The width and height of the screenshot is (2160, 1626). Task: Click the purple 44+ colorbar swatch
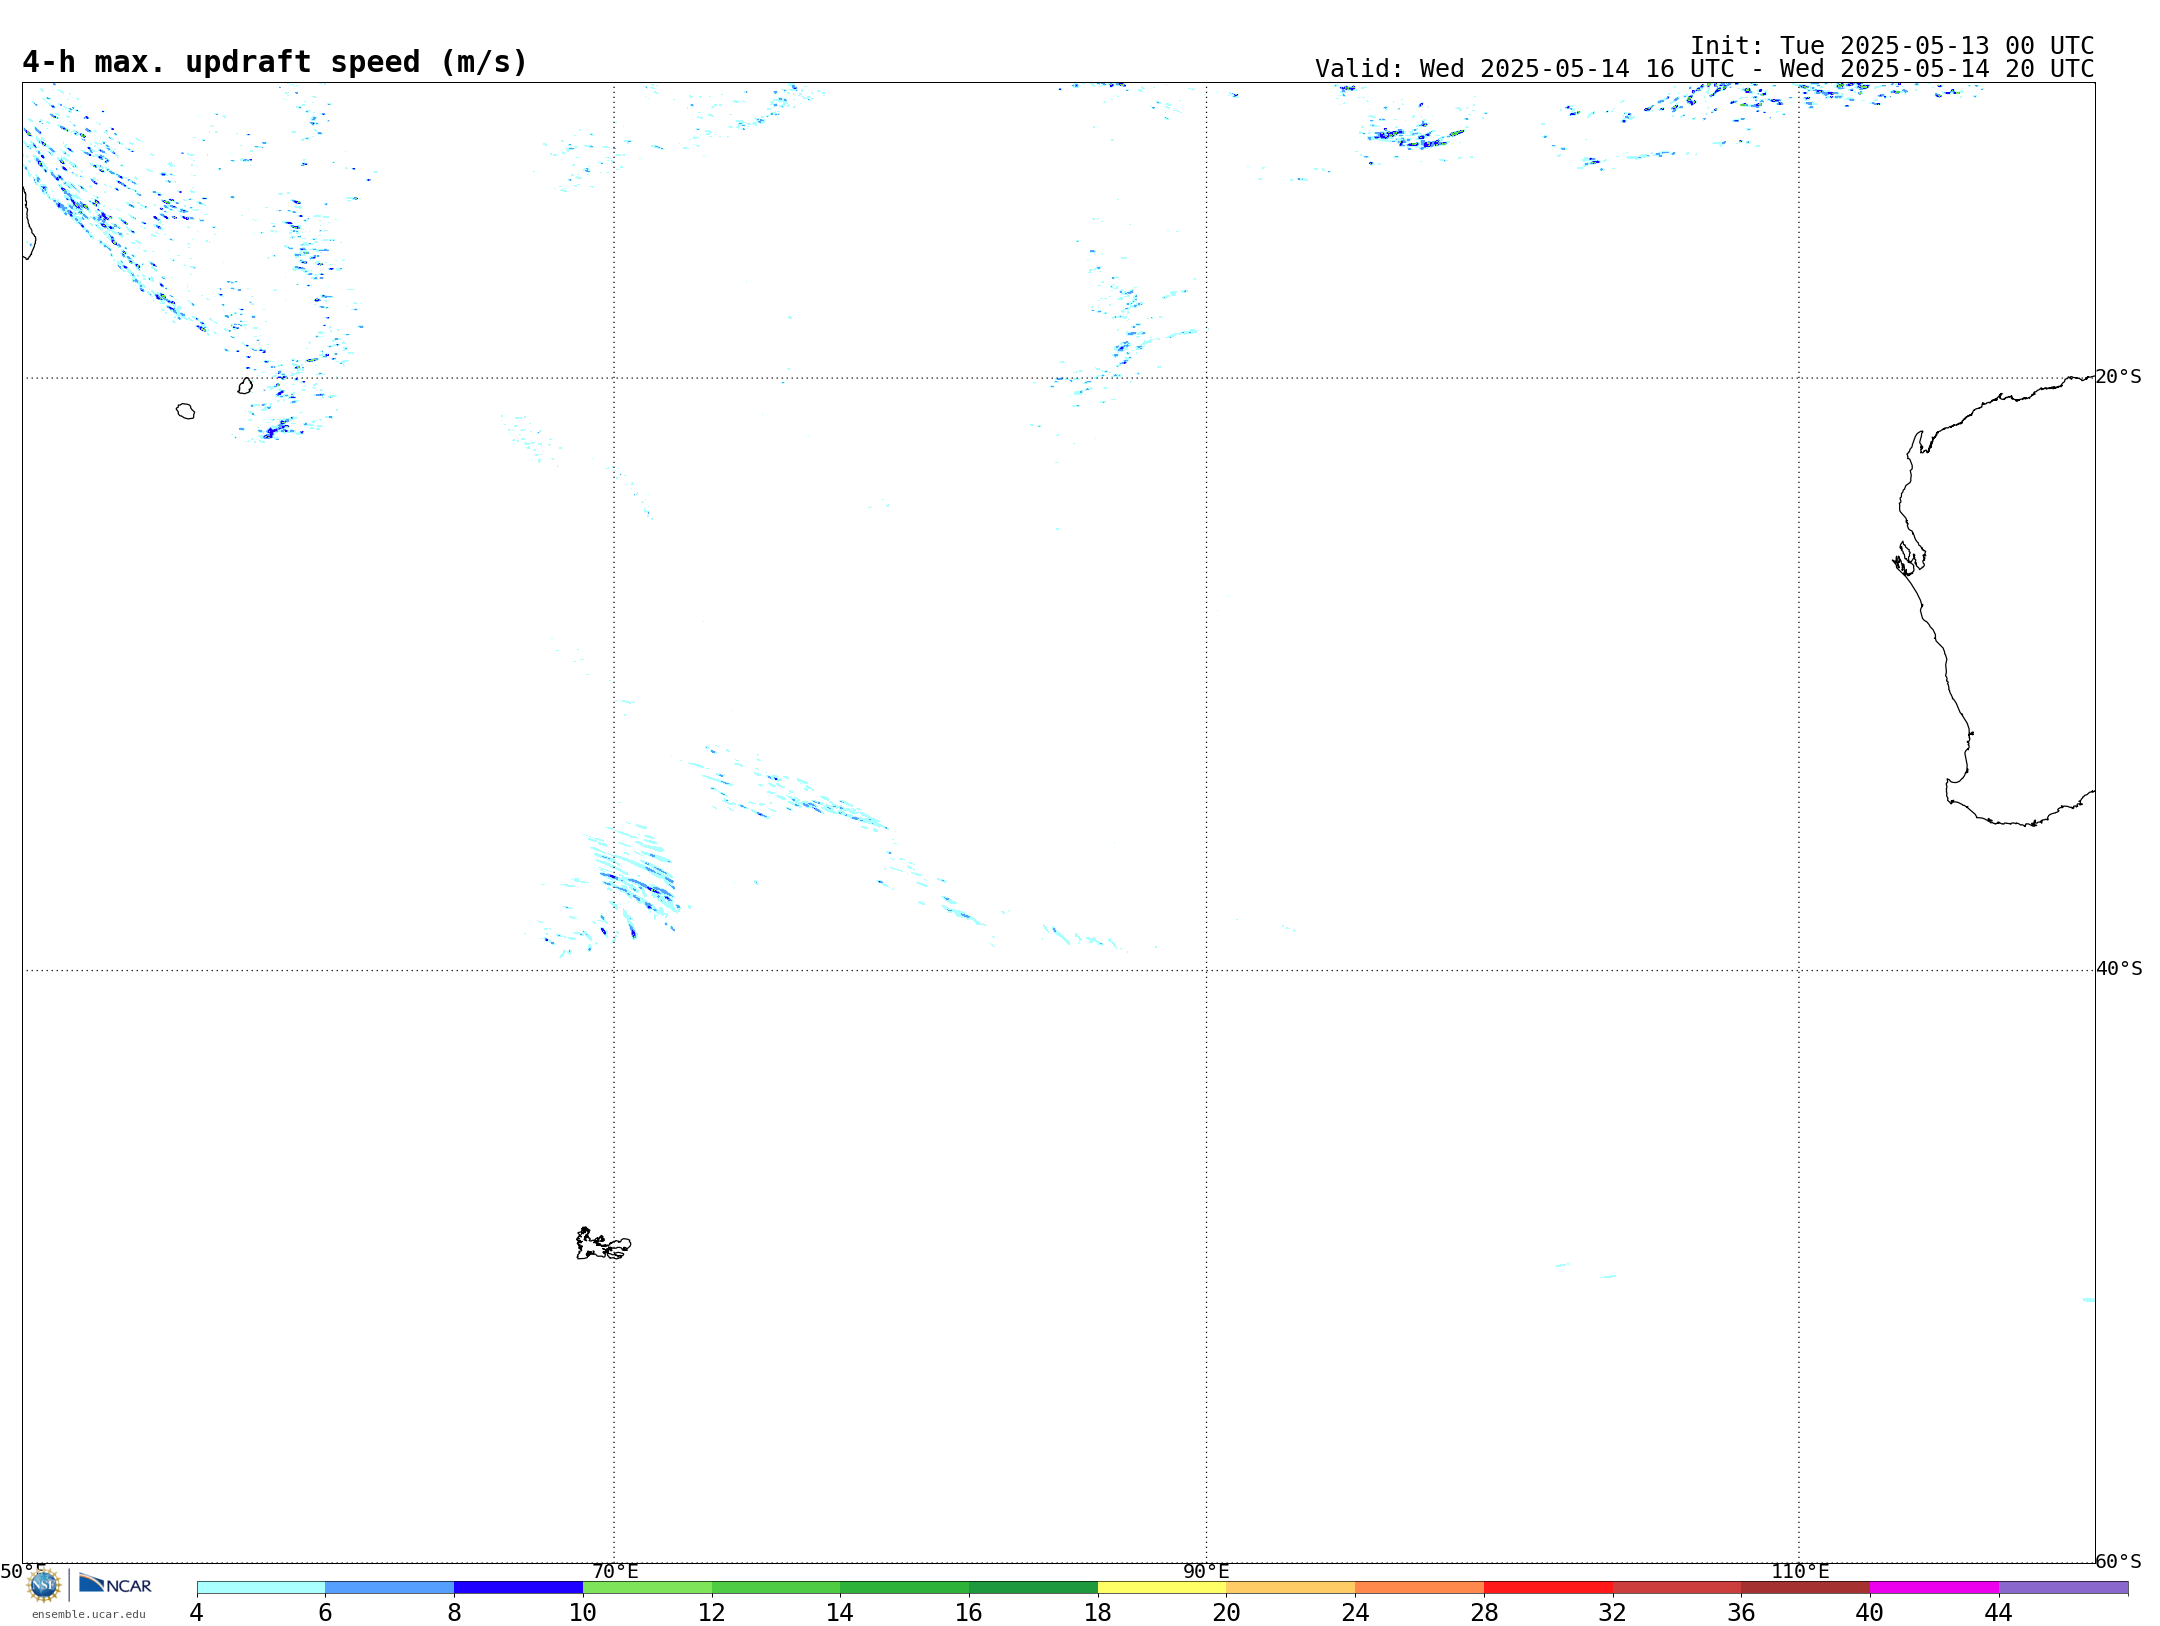click(x=2063, y=1588)
